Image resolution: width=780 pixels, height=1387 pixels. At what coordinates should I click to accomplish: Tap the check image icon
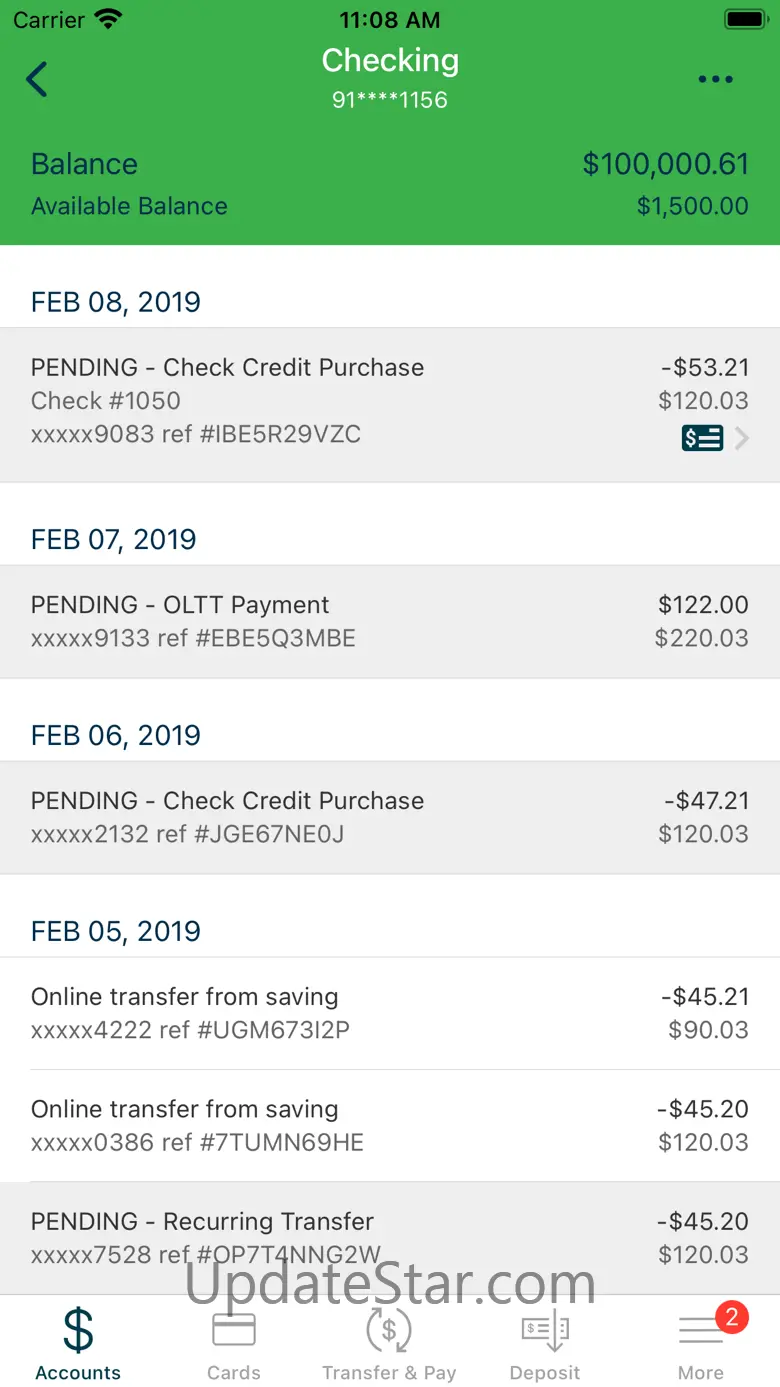pyautogui.click(x=702, y=438)
